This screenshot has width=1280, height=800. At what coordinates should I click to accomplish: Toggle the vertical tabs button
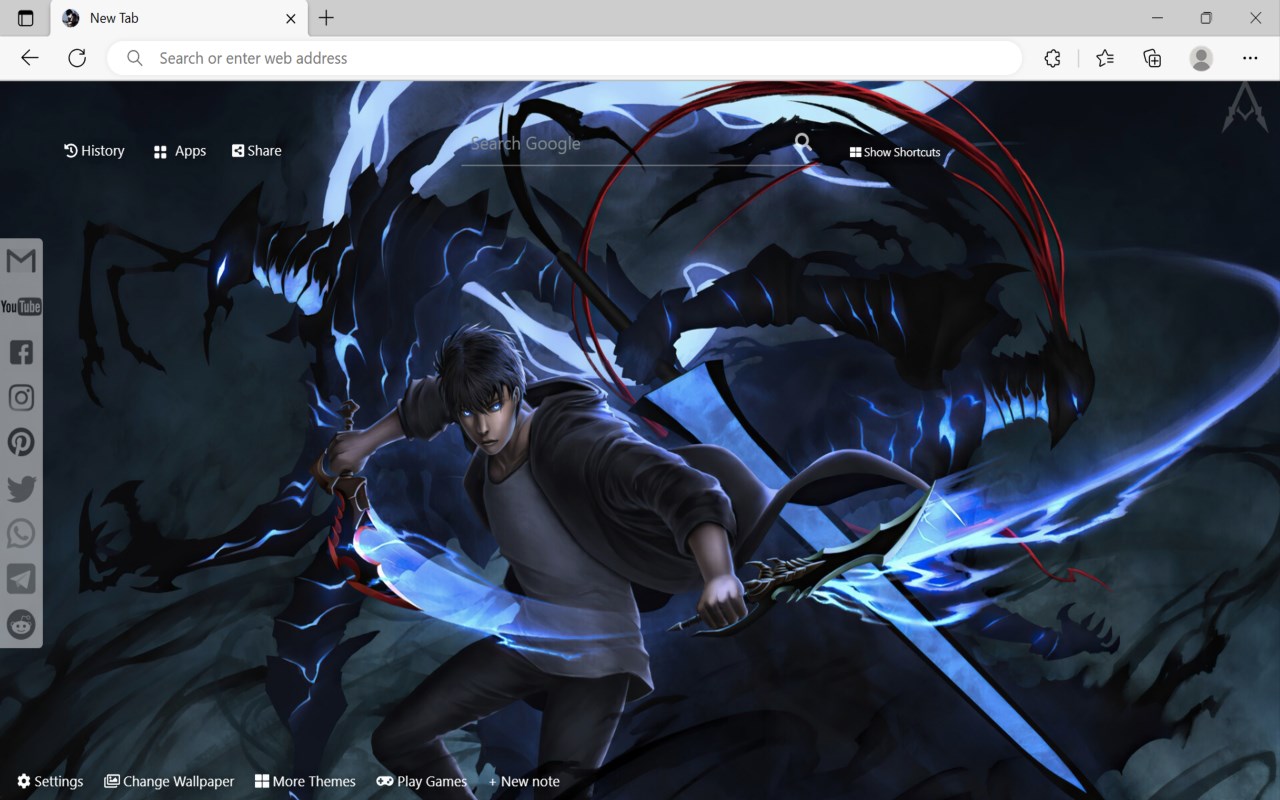point(26,18)
